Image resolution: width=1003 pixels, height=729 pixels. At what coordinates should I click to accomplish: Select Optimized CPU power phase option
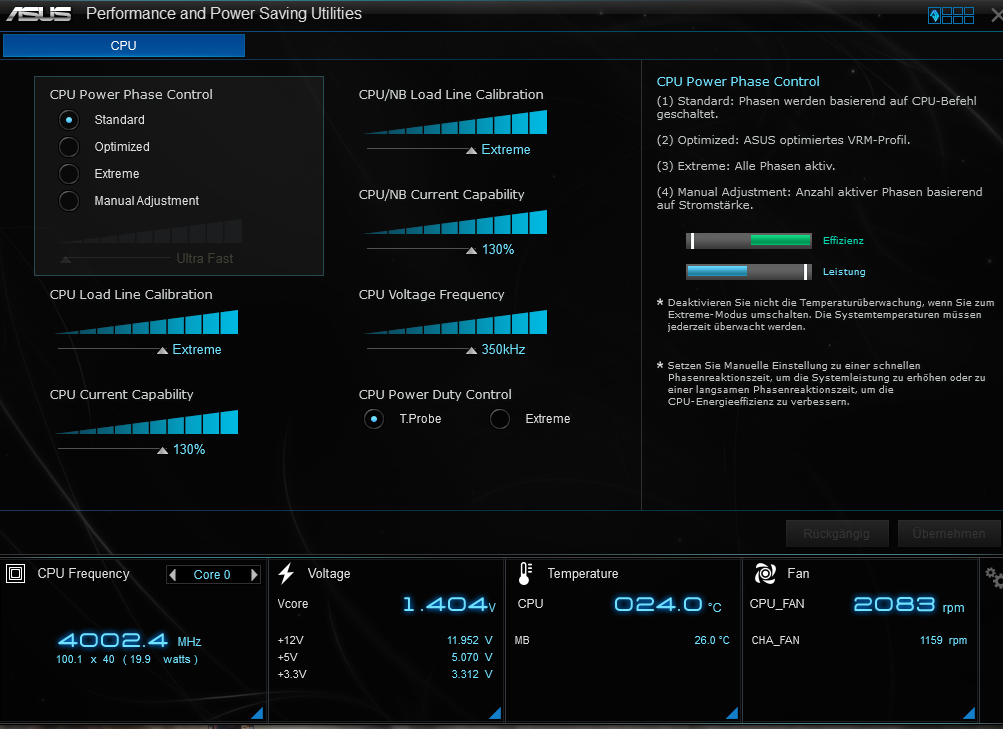[69, 146]
